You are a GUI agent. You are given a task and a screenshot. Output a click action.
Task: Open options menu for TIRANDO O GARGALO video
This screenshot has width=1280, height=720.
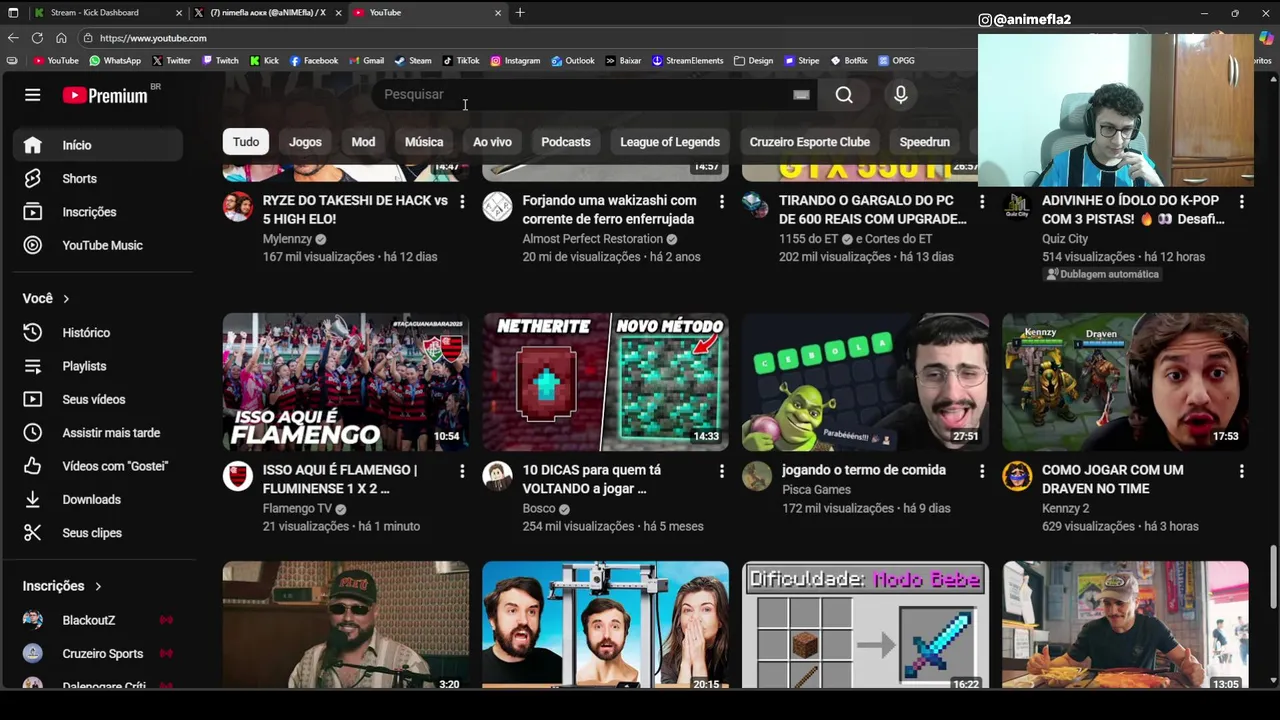click(982, 201)
